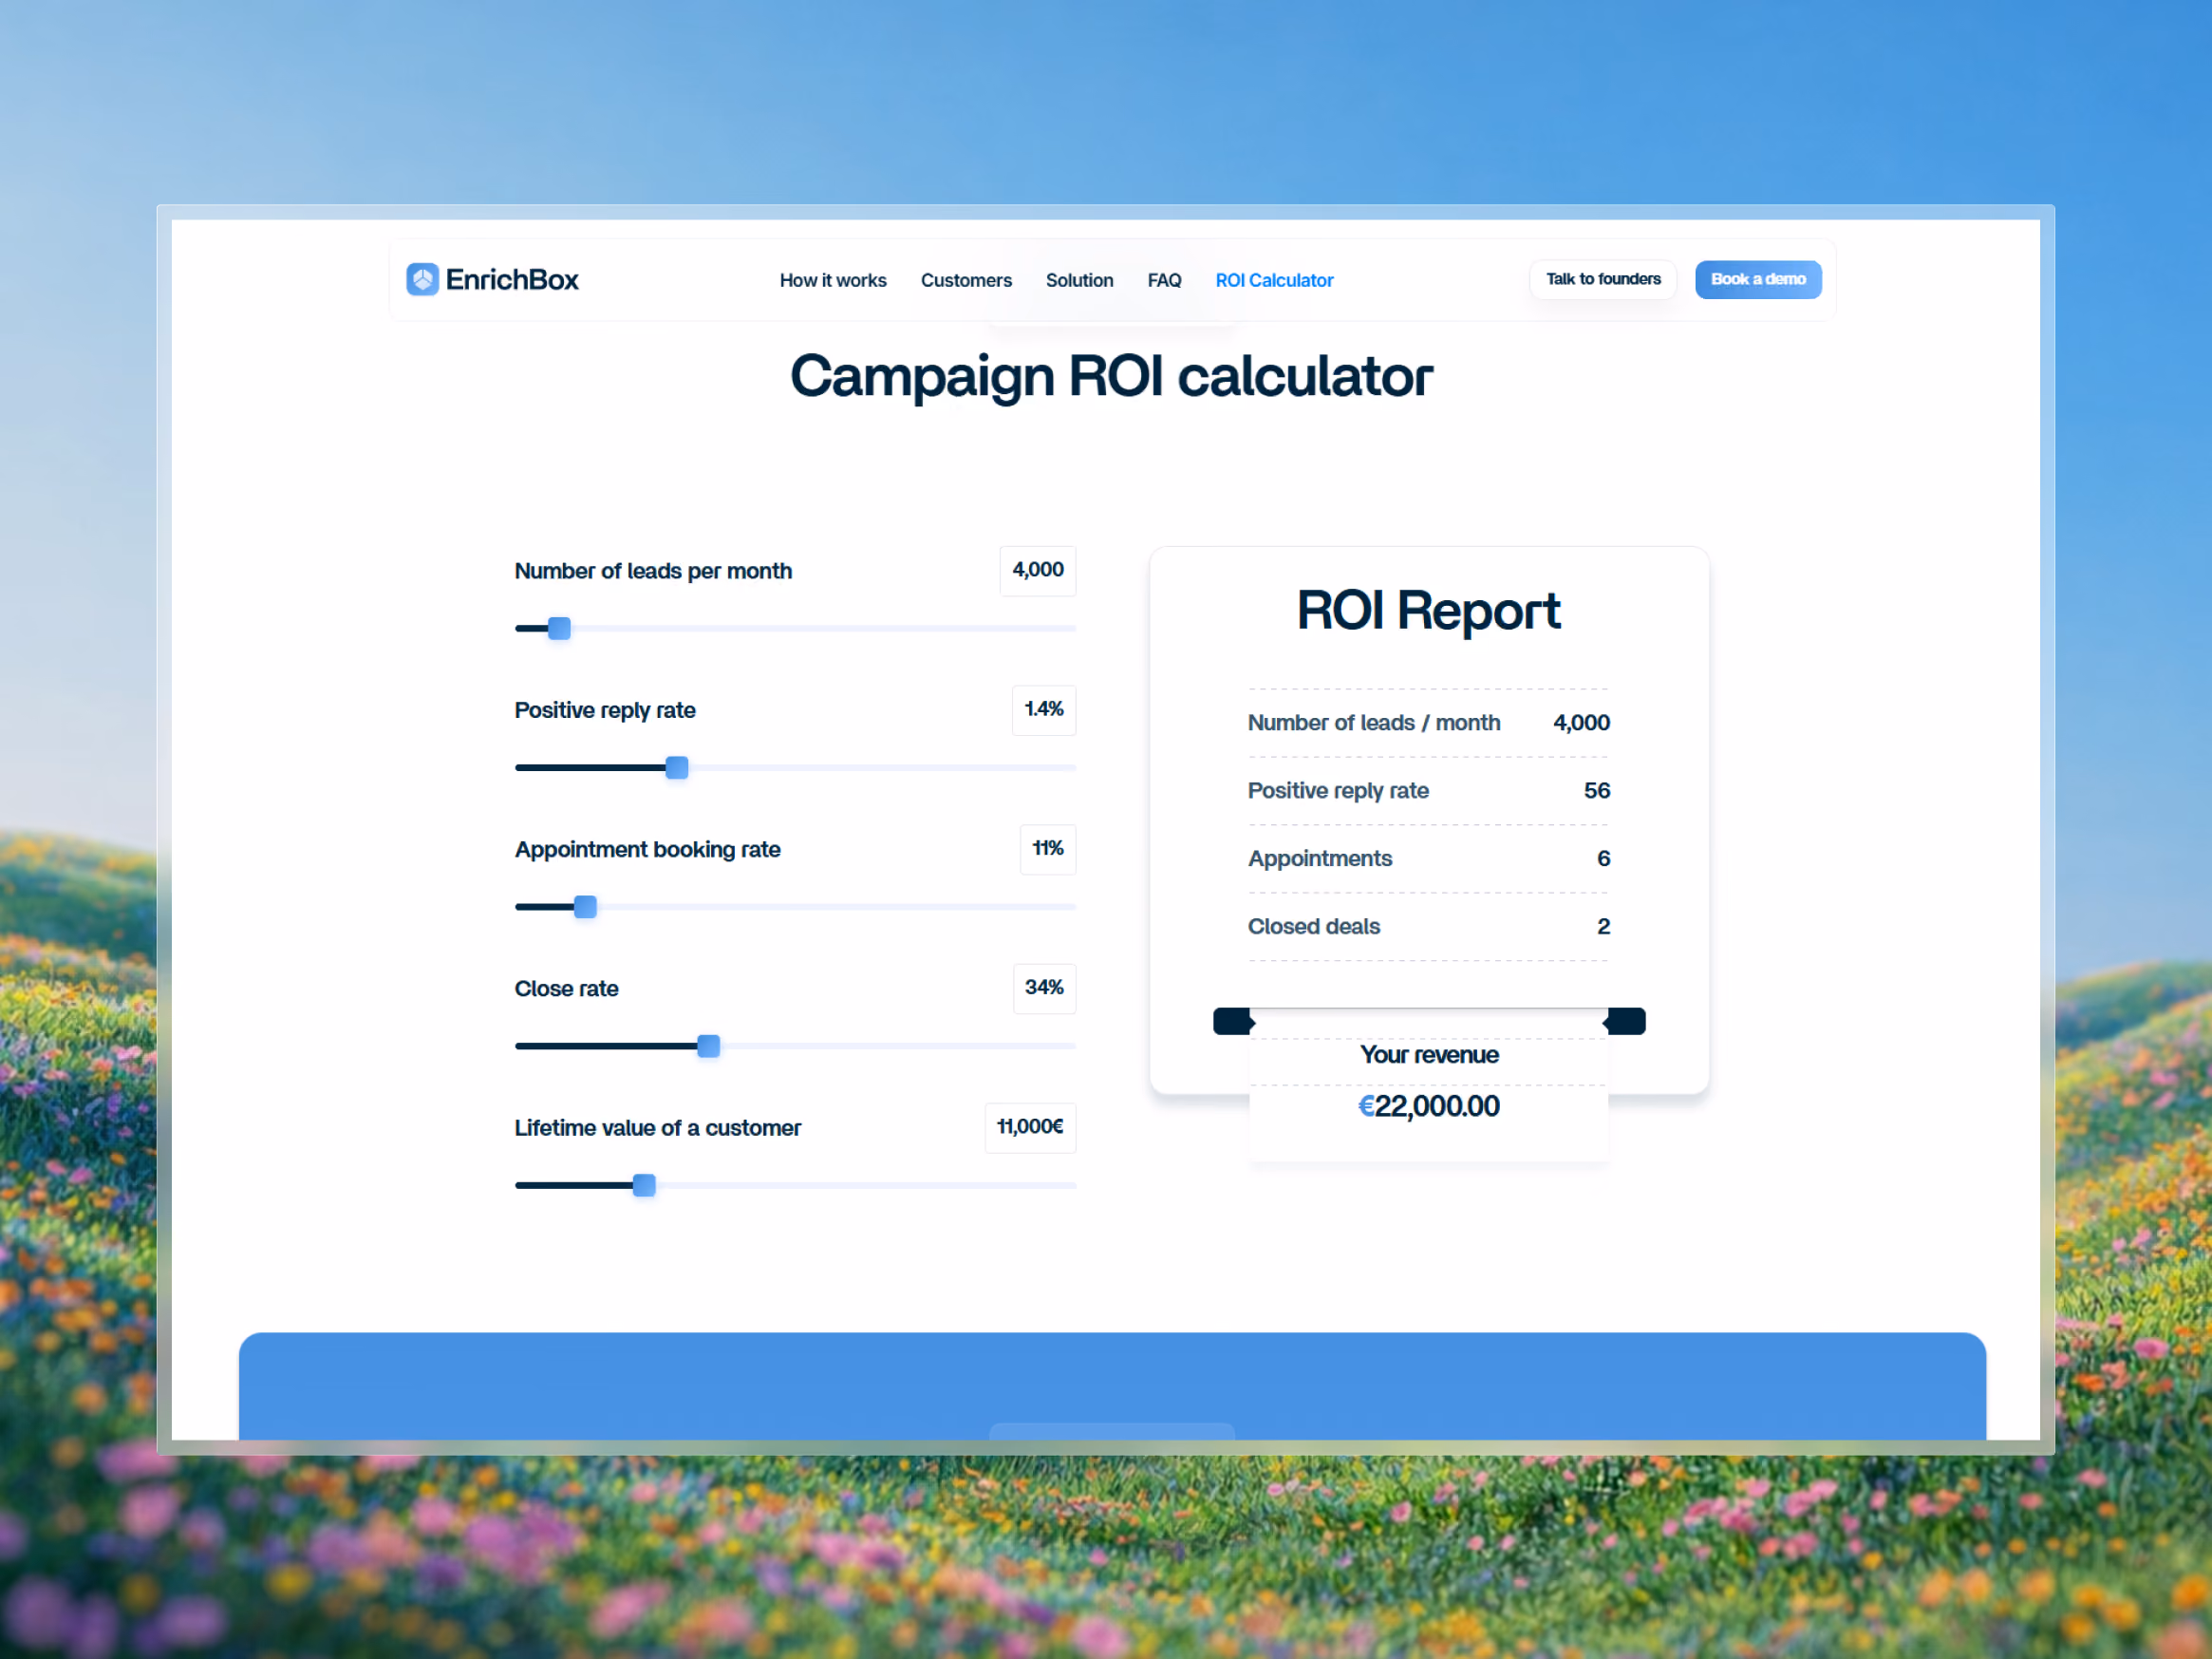The width and height of the screenshot is (2212, 1659).
Task: Click the Campaign ROI calculator title
Action: (x=1111, y=376)
